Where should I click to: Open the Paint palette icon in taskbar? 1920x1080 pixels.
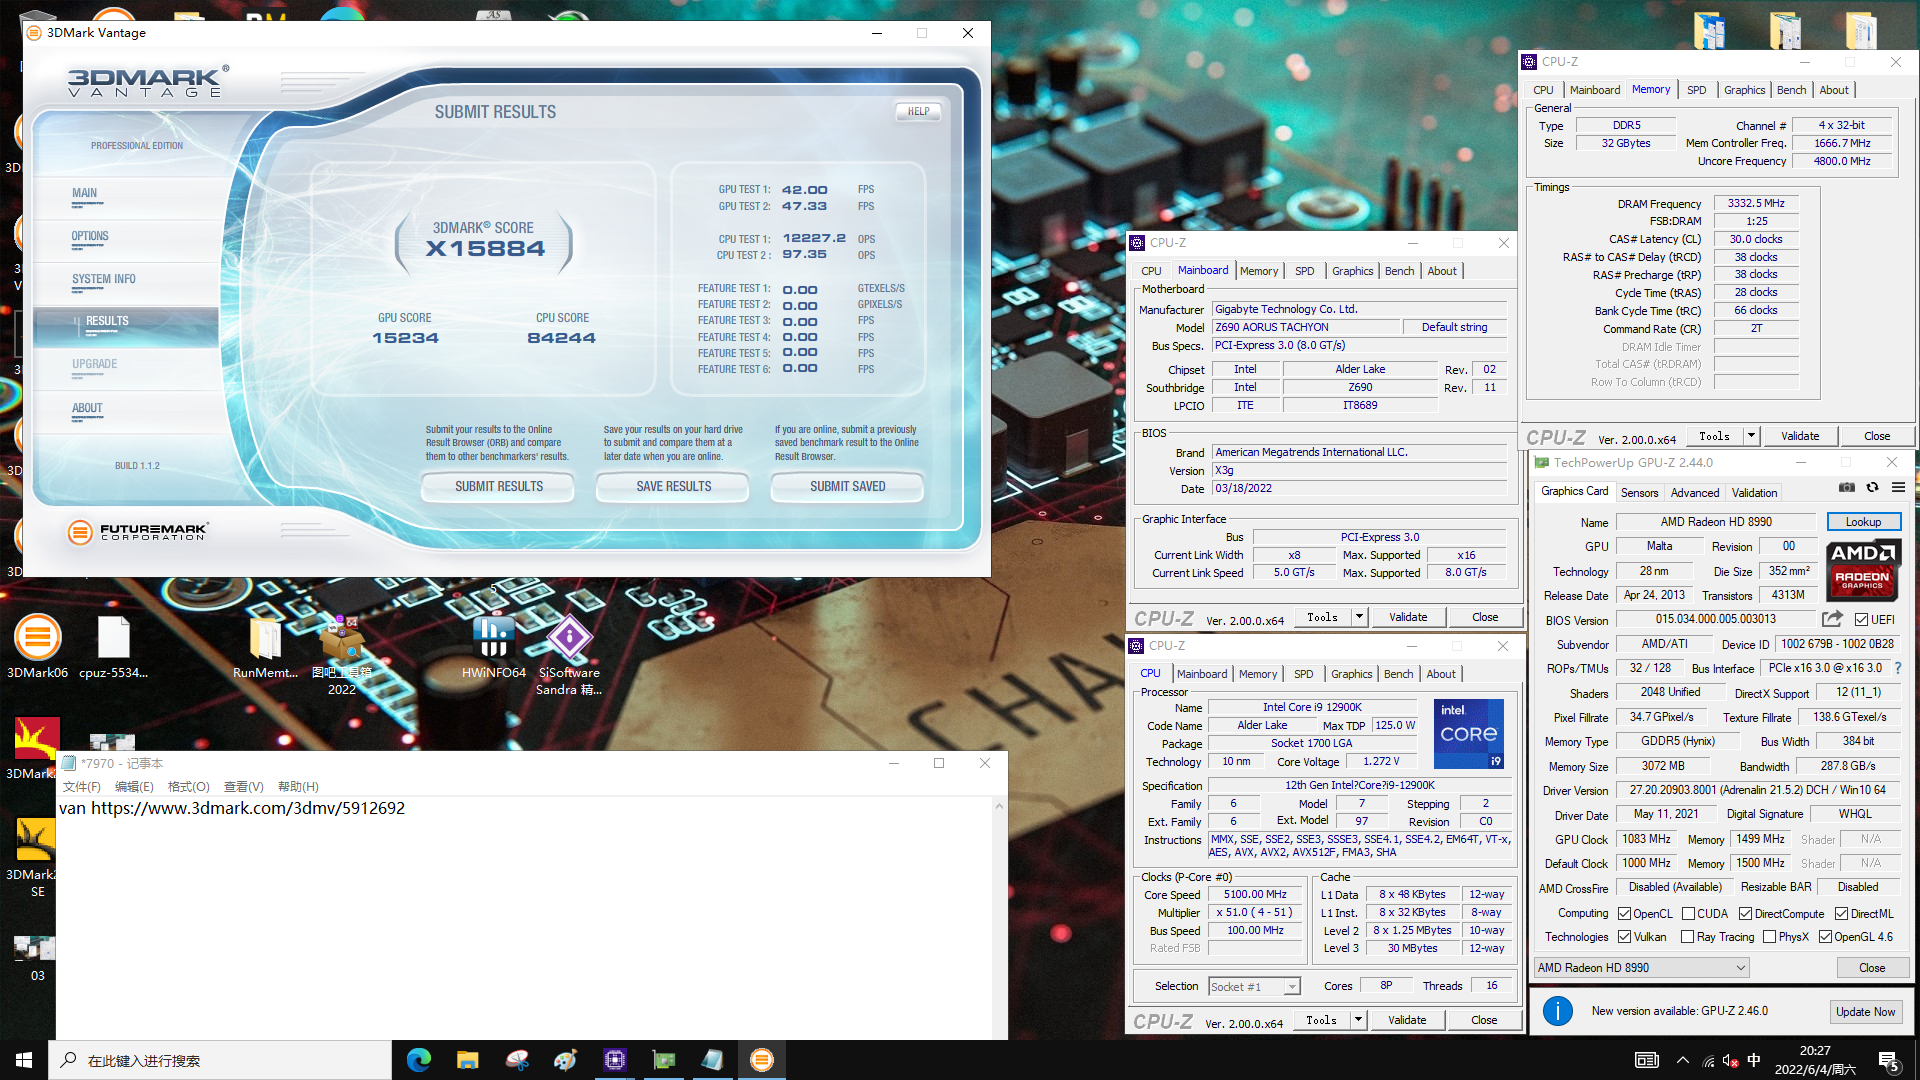[x=566, y=1060]
